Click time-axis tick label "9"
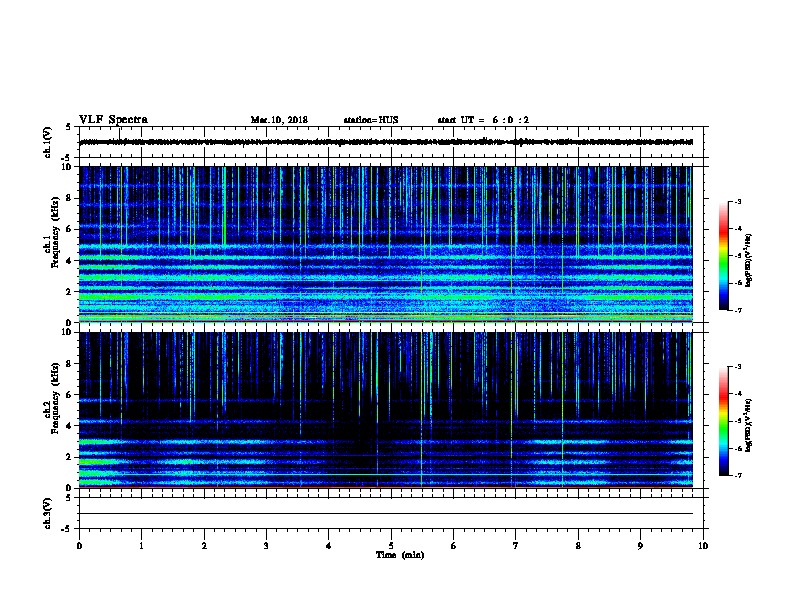 640,545
